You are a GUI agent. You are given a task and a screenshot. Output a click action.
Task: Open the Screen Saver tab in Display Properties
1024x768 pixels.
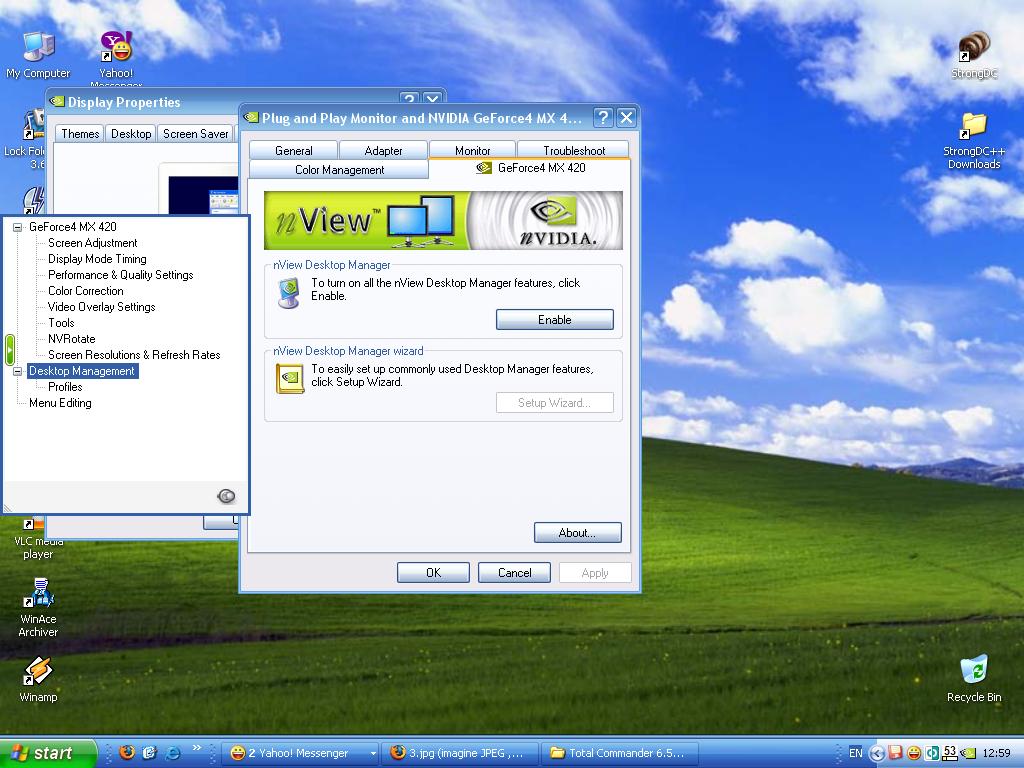[x=195, y=134]
